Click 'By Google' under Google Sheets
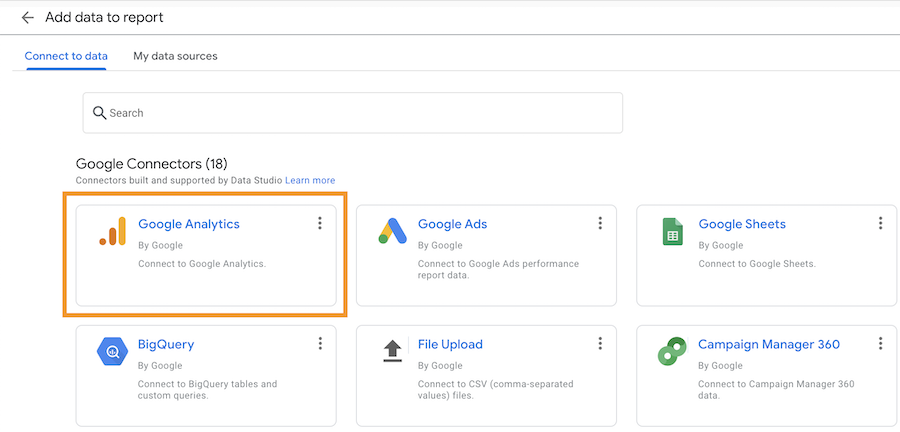 720,246
